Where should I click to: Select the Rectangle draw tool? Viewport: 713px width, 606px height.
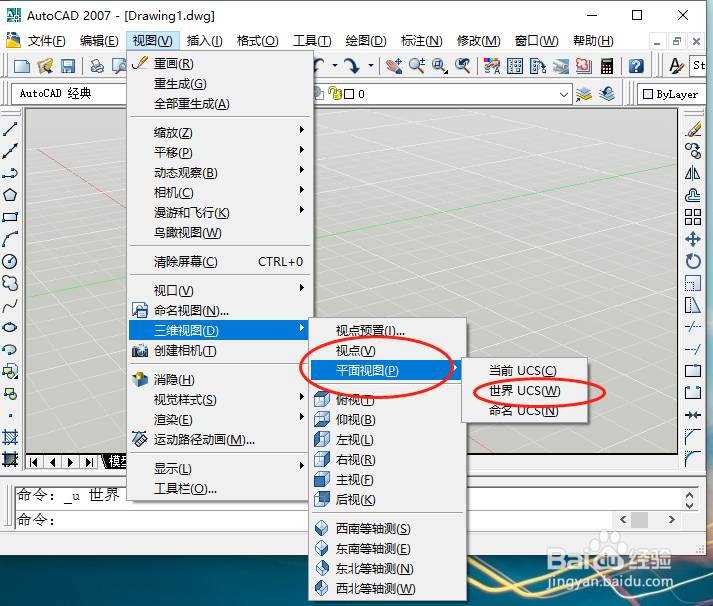10,217
